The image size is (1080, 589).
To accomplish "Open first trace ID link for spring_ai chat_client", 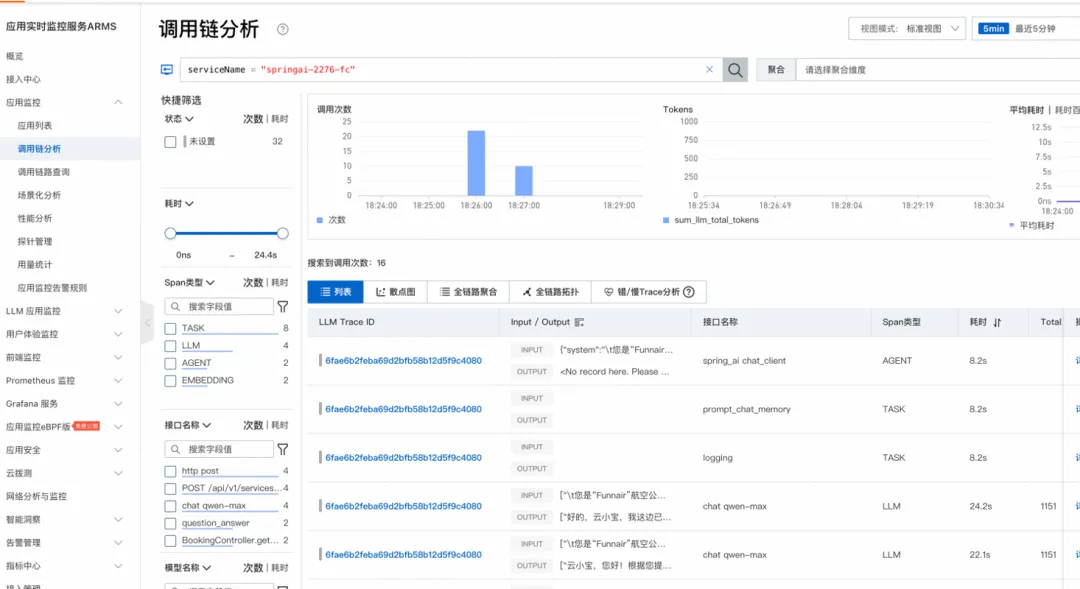I will point(404,360).
